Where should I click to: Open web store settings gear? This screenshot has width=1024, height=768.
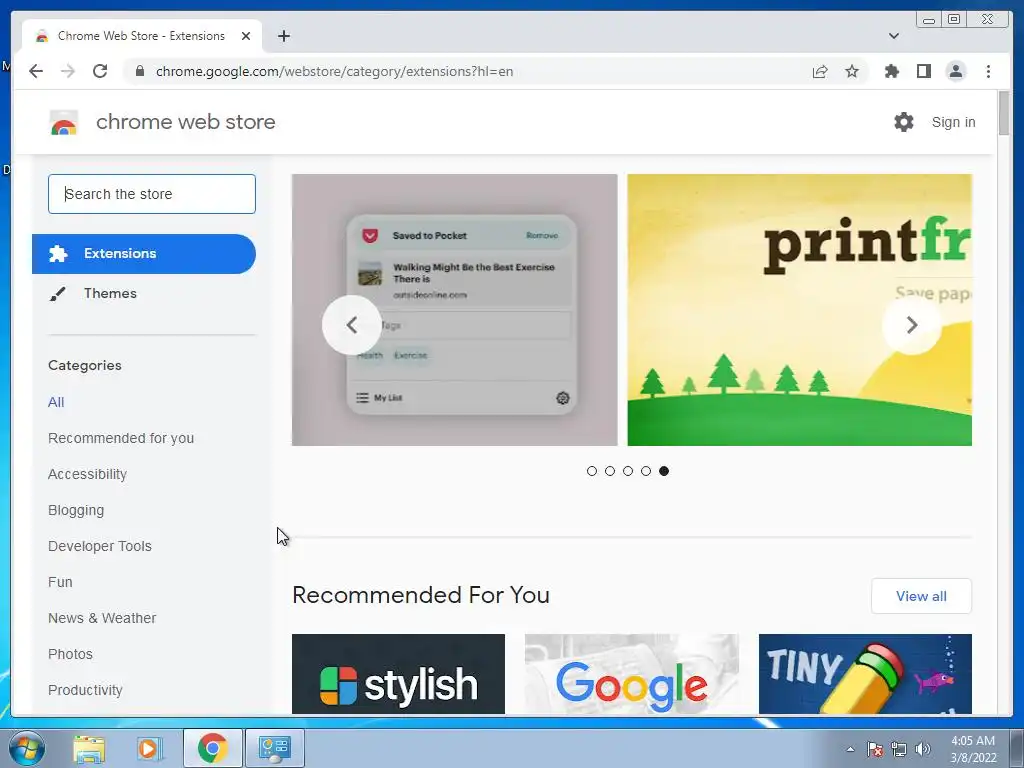click(904, 122)
